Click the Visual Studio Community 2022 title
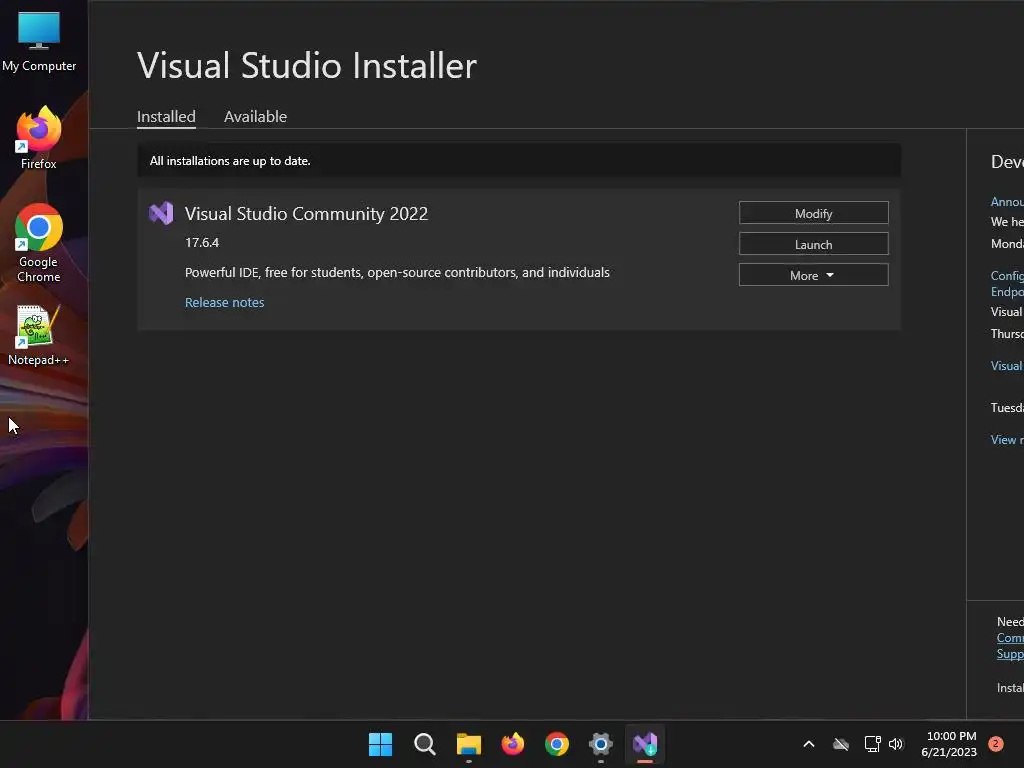Viewport: 1024px width, 768px height. coord(306,214)
